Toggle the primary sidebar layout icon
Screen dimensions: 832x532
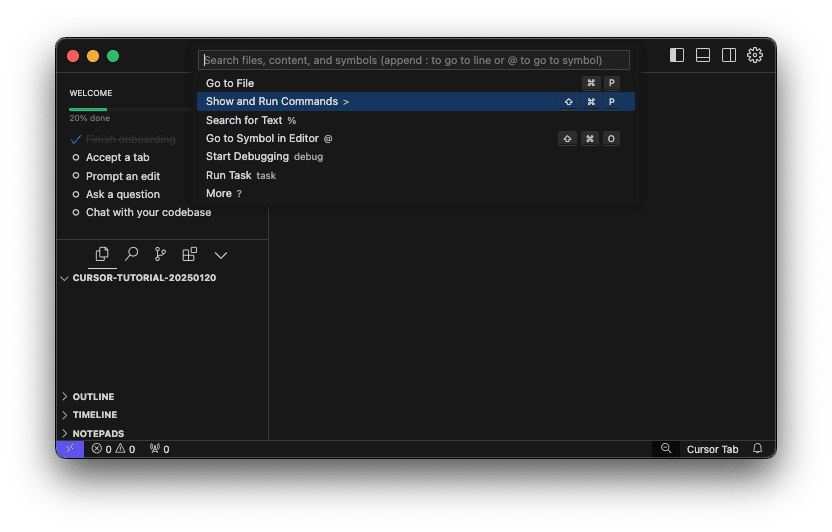pos(677,55)
